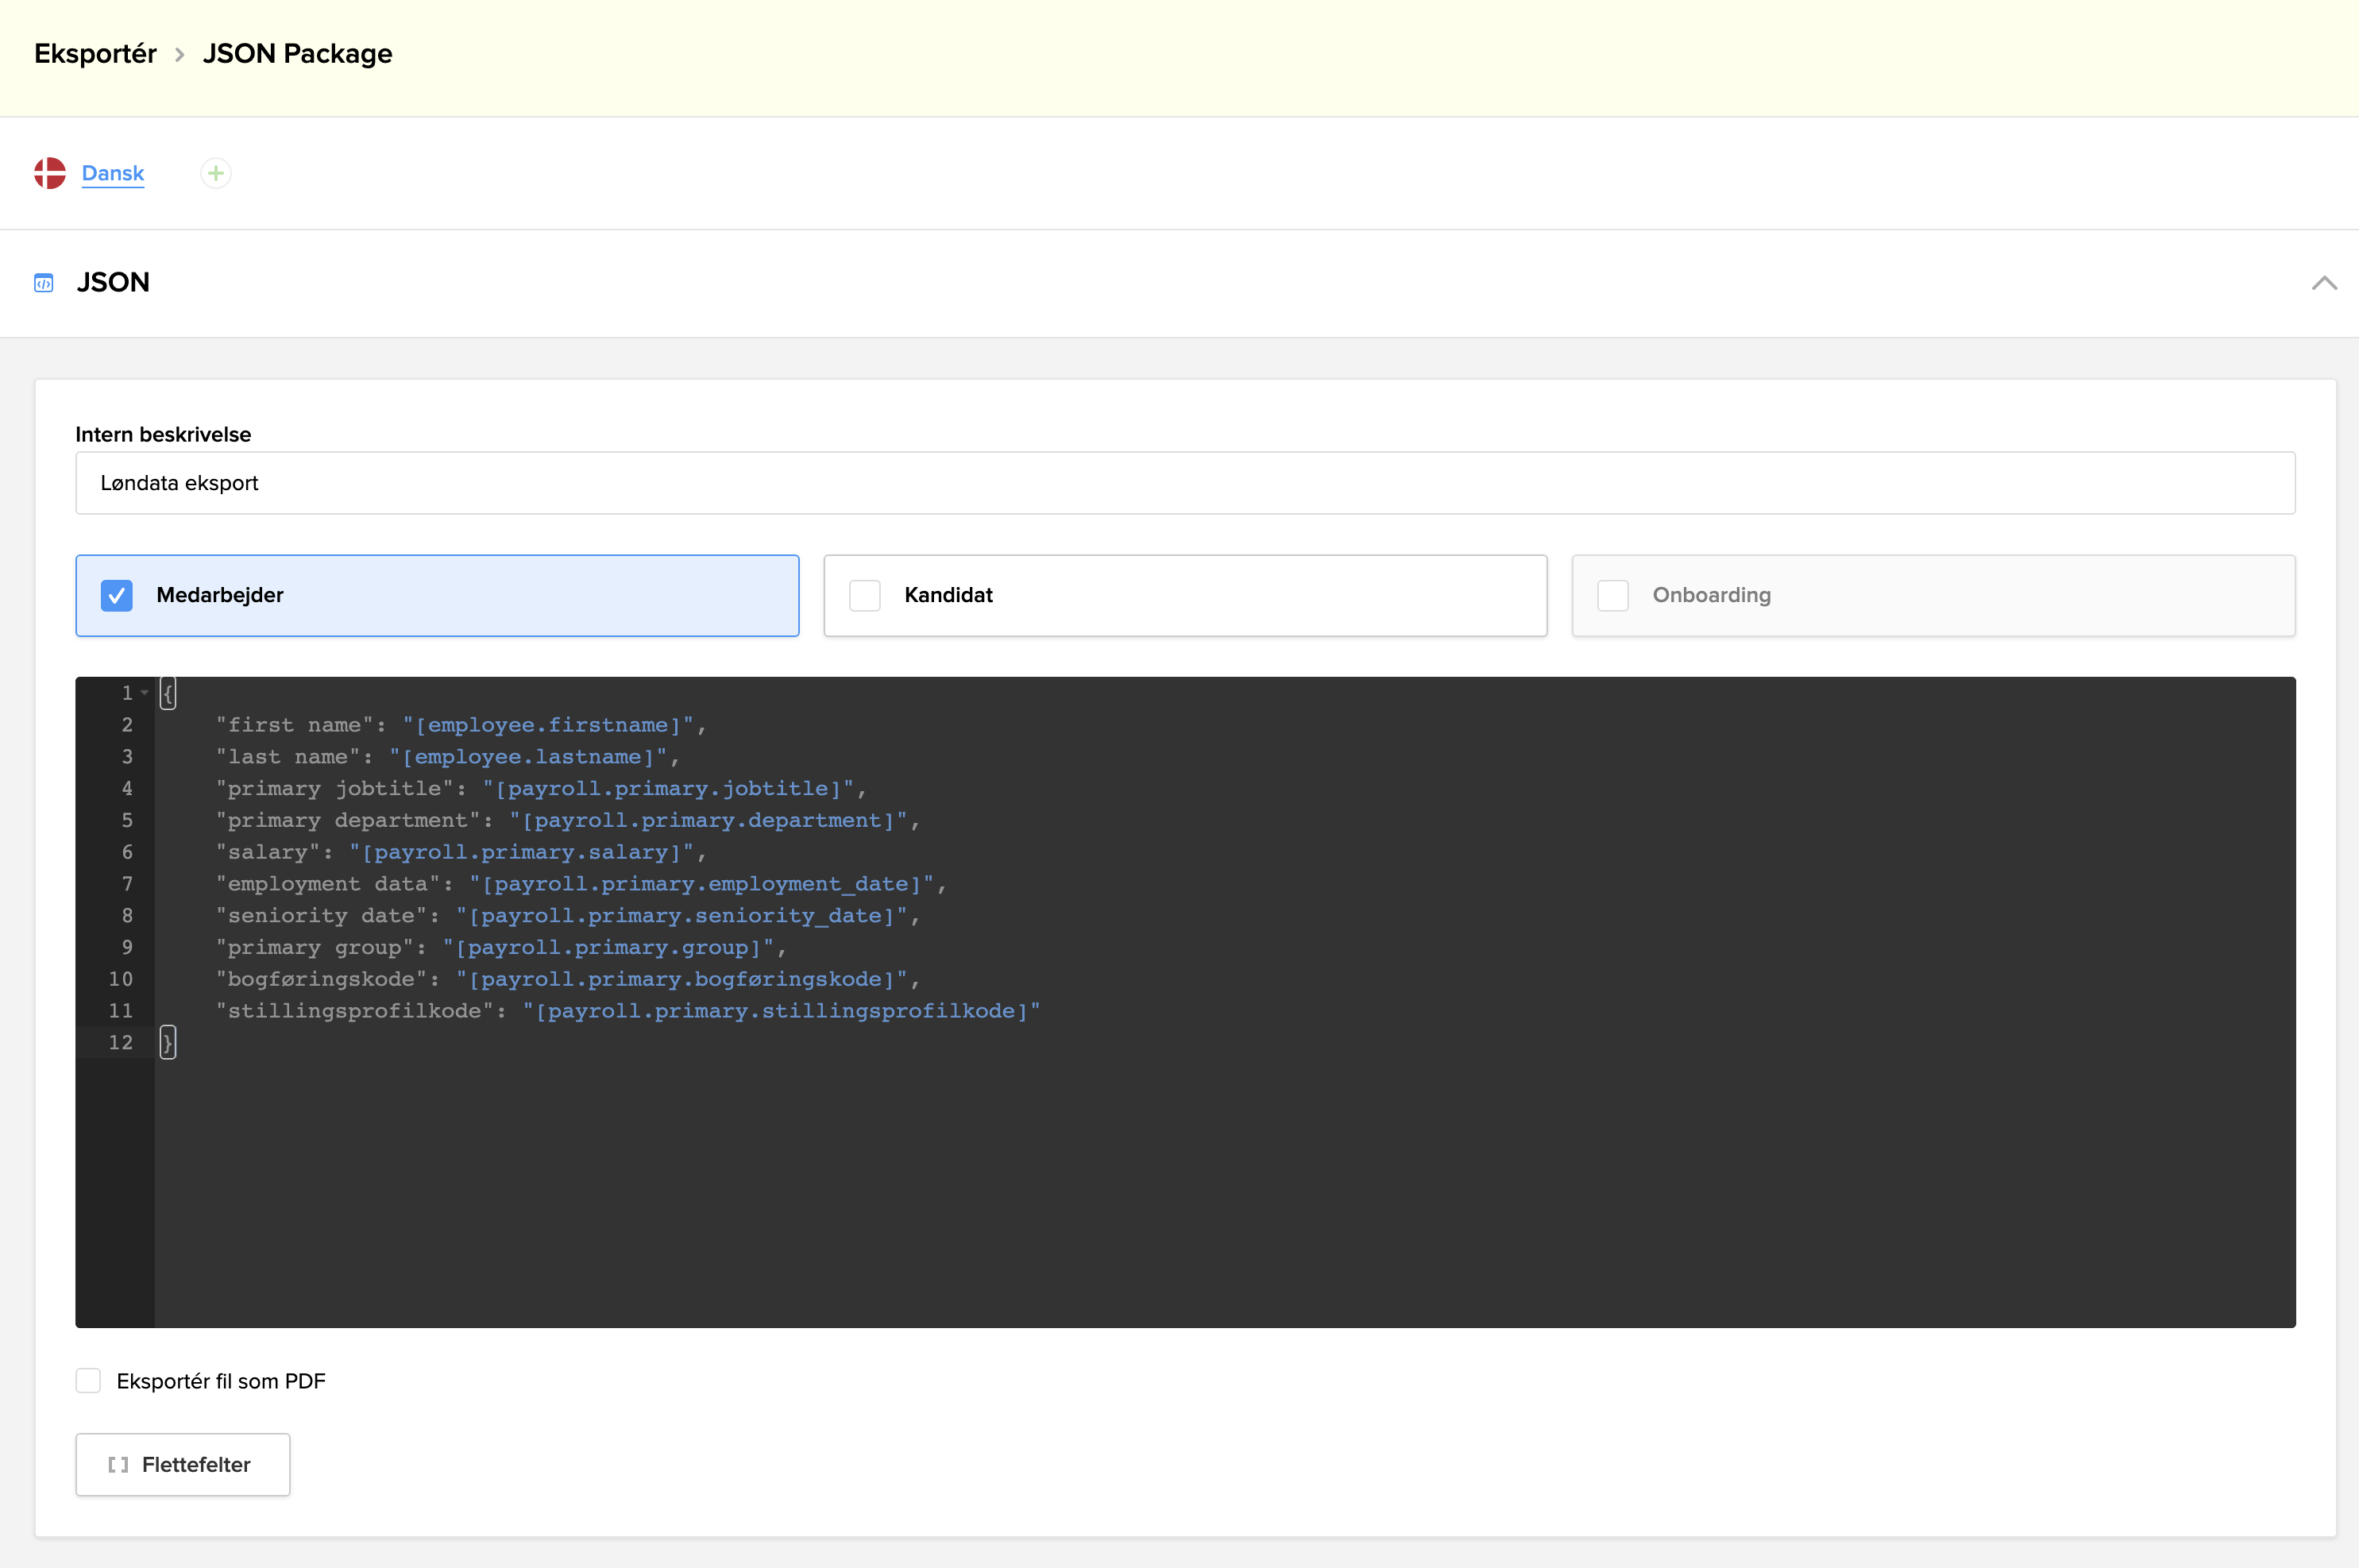Enable the Kandidat checkbox
The height and width of the screenshot is (1568, 2359).
pyautogui.click(x=865, y=595)
